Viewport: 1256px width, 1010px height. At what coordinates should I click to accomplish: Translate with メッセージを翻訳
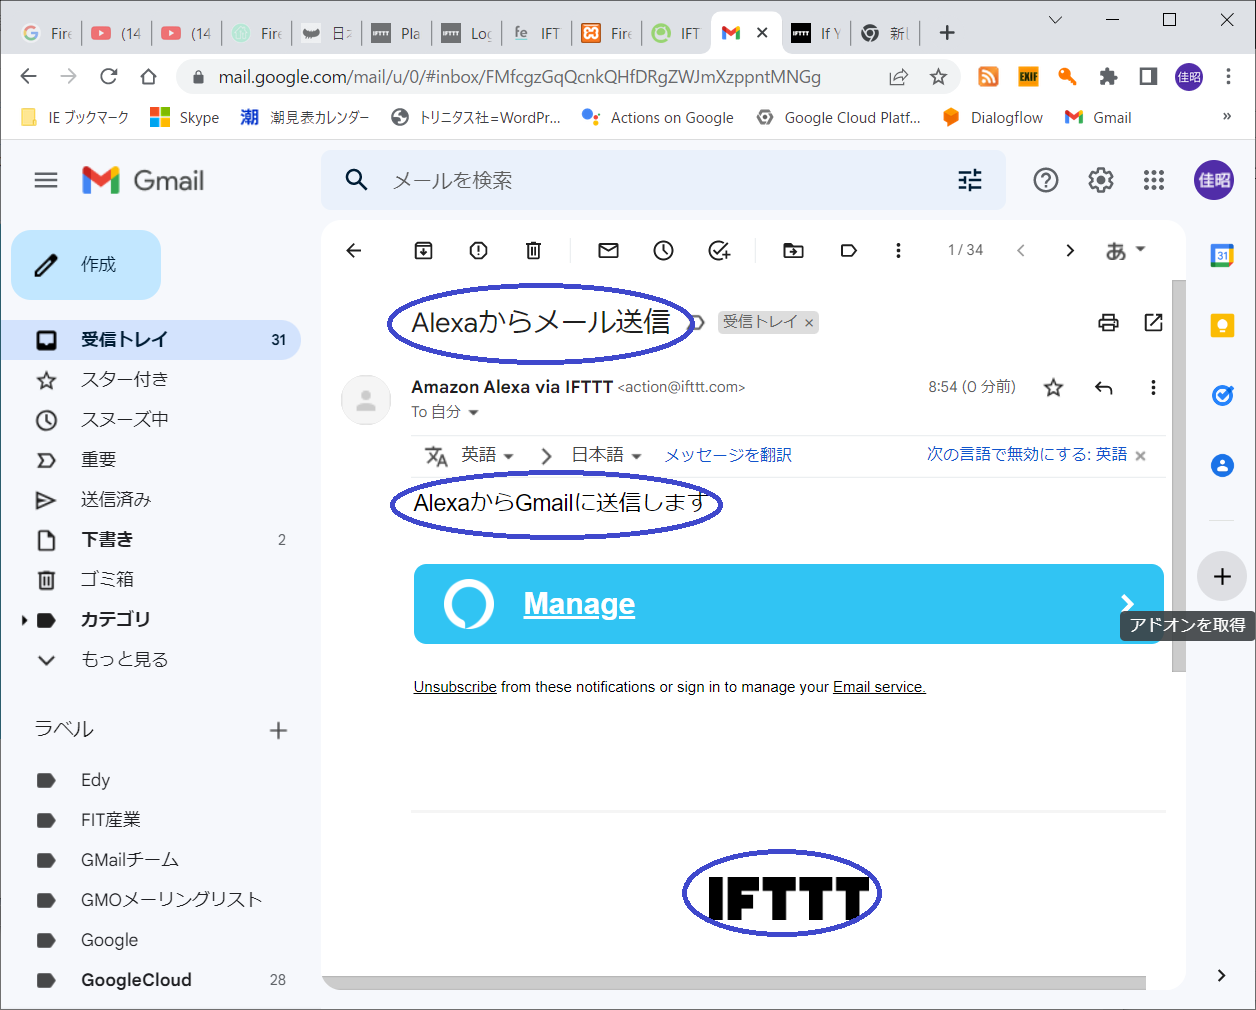click(728, 455)
